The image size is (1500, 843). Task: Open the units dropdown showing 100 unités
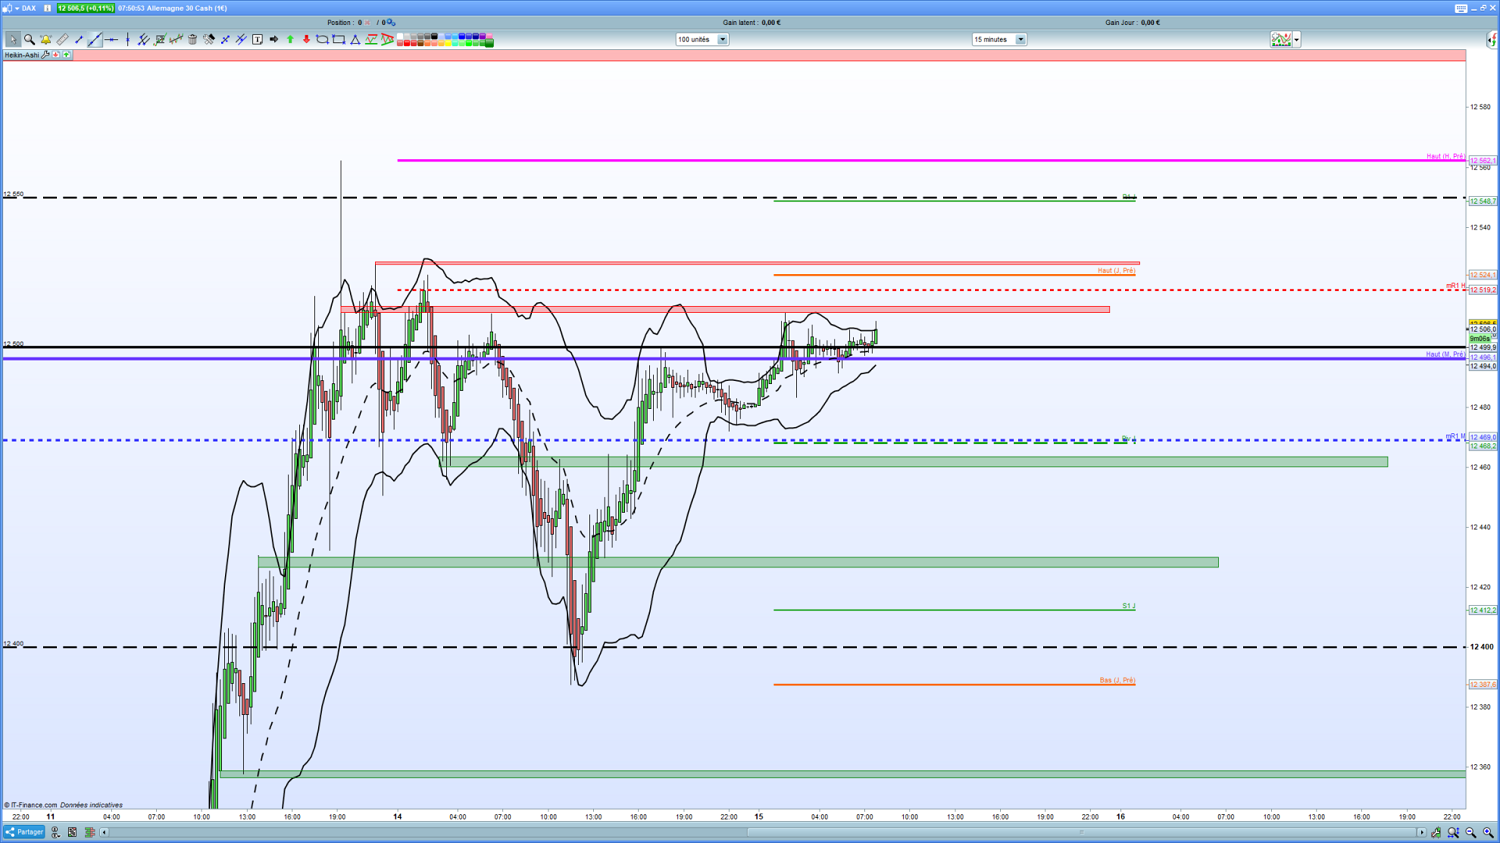tap(702, 40)
